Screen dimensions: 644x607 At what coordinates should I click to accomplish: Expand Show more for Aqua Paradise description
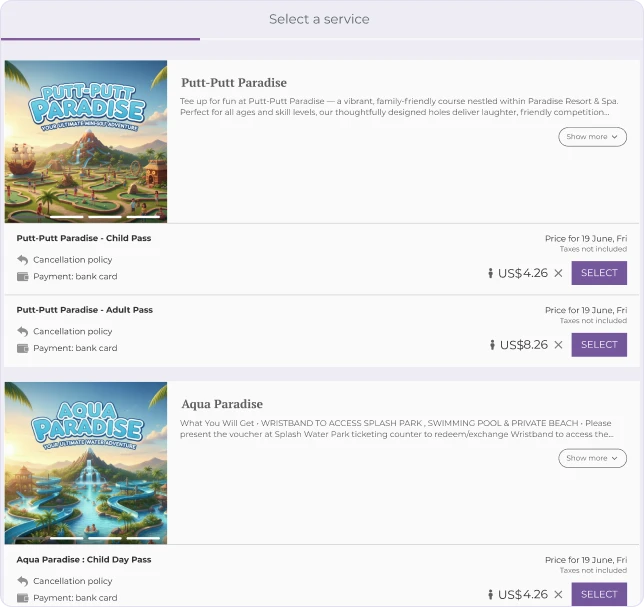tap(592, 458)
